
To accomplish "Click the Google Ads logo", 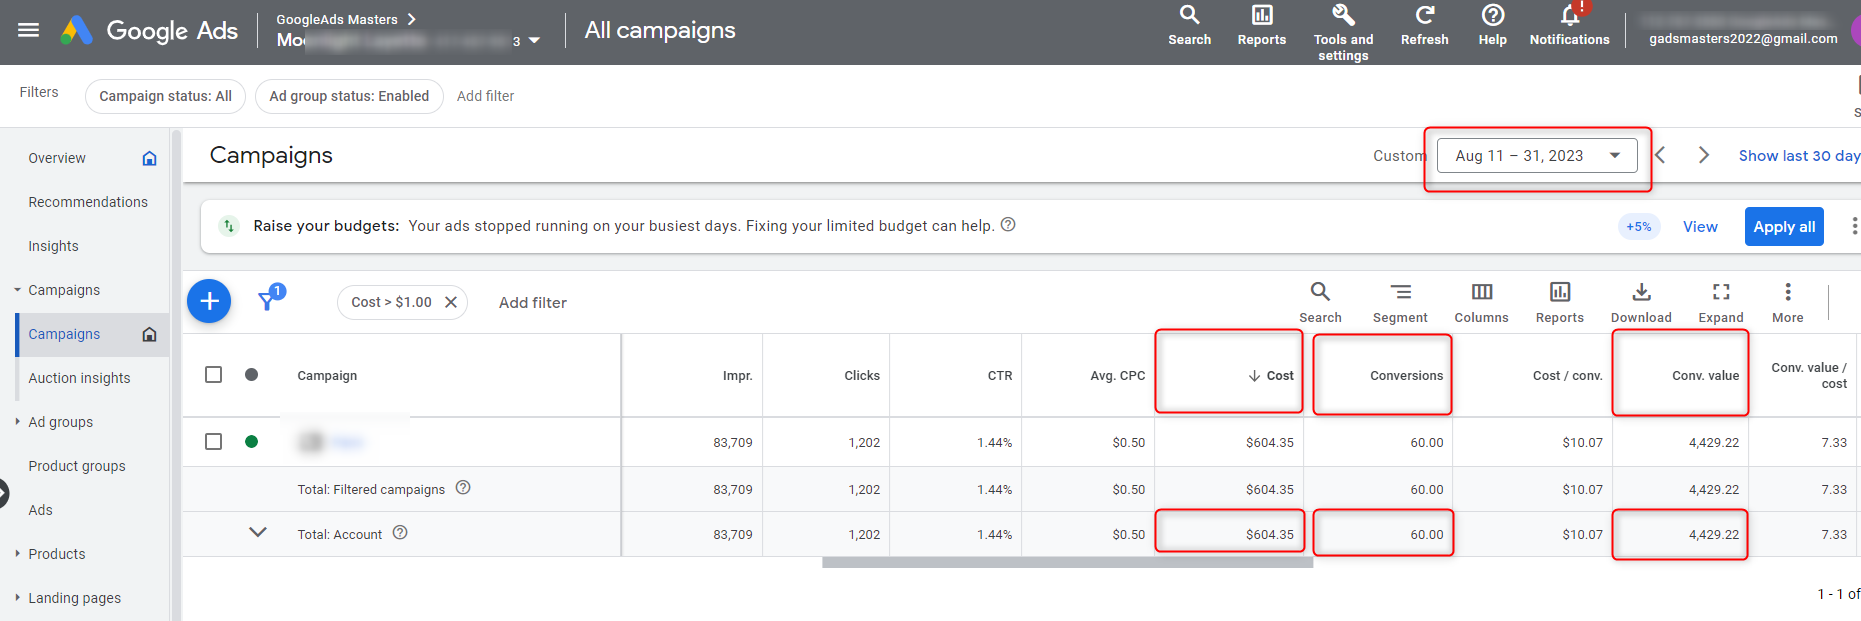I will [x=149, y=30].
